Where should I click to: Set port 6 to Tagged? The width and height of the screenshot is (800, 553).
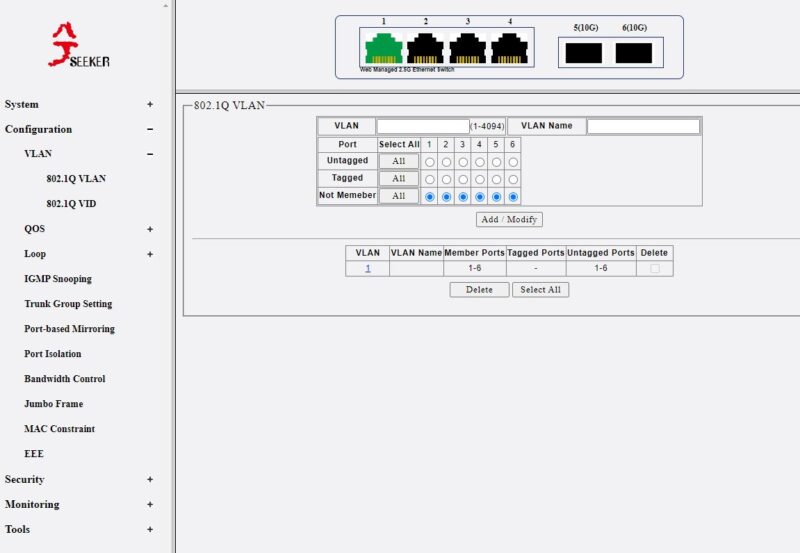click(x=513, y=180)
